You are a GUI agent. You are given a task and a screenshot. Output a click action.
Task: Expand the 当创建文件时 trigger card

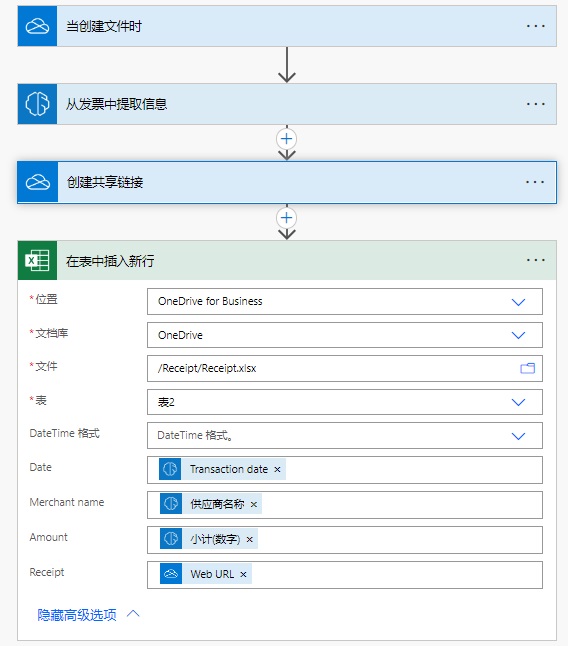click(x=287, y=26)
